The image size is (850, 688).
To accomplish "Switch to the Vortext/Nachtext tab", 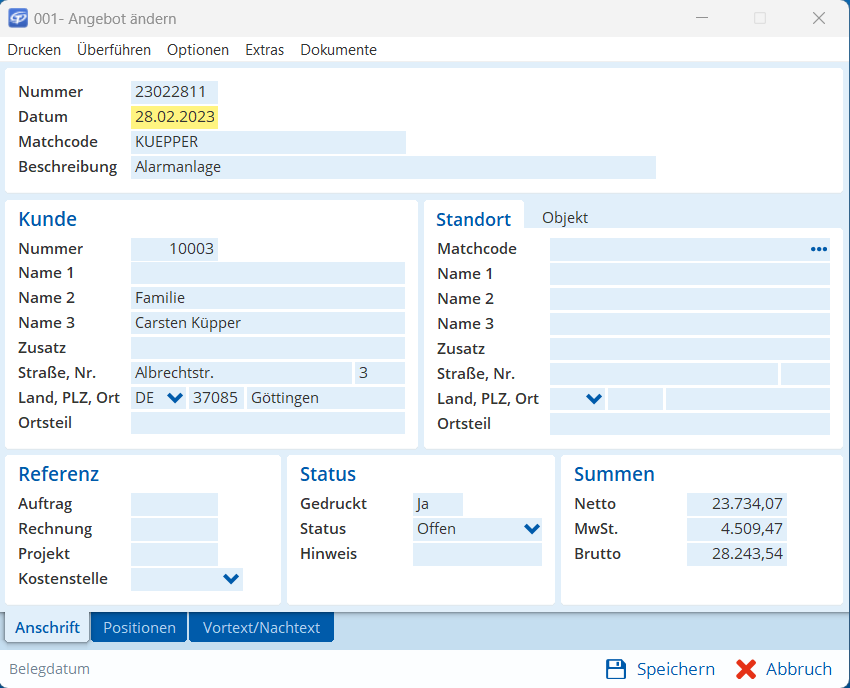I will tap(261, 627).
